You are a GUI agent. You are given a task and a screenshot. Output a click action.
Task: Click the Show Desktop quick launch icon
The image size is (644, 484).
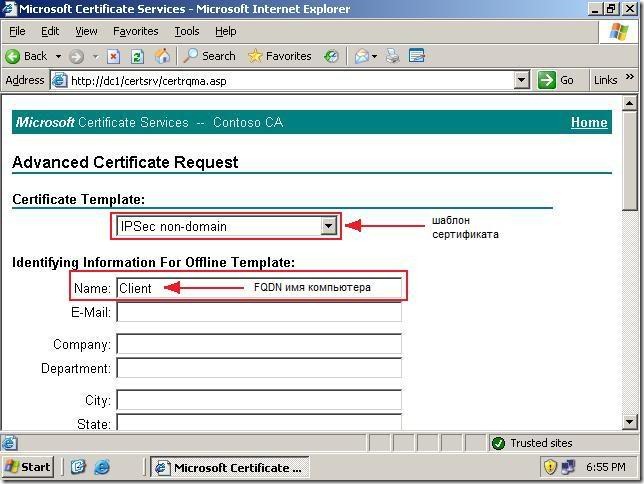78,467
